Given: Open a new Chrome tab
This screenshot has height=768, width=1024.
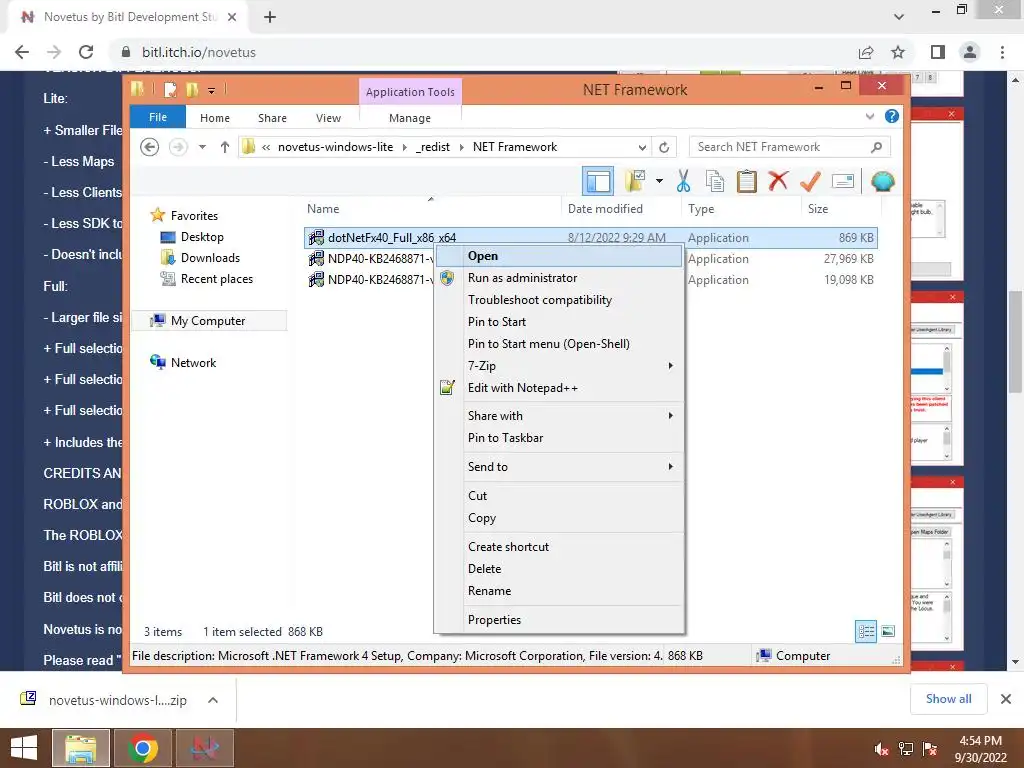Looking at the screenshot, I should (x=270, y=17).
